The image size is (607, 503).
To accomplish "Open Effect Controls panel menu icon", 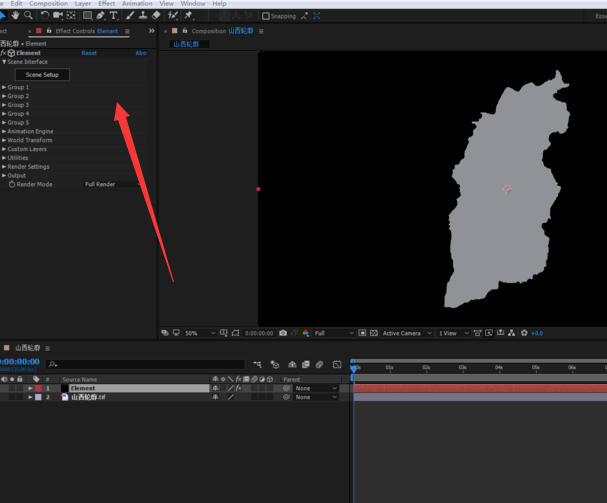I will tap(127, 31).
